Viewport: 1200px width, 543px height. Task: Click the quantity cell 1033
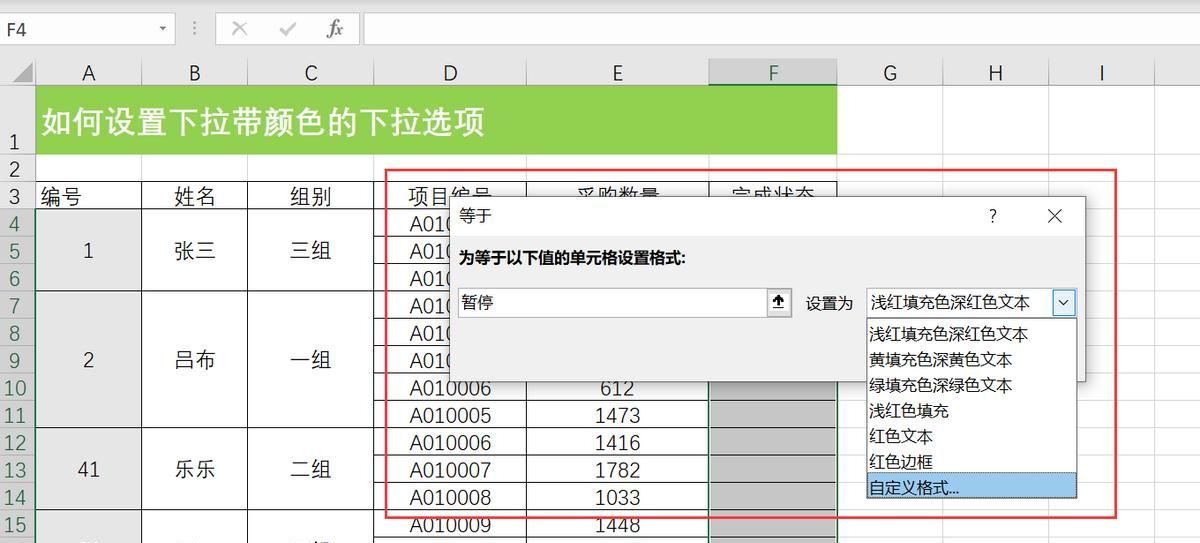[x=618, y=496]
